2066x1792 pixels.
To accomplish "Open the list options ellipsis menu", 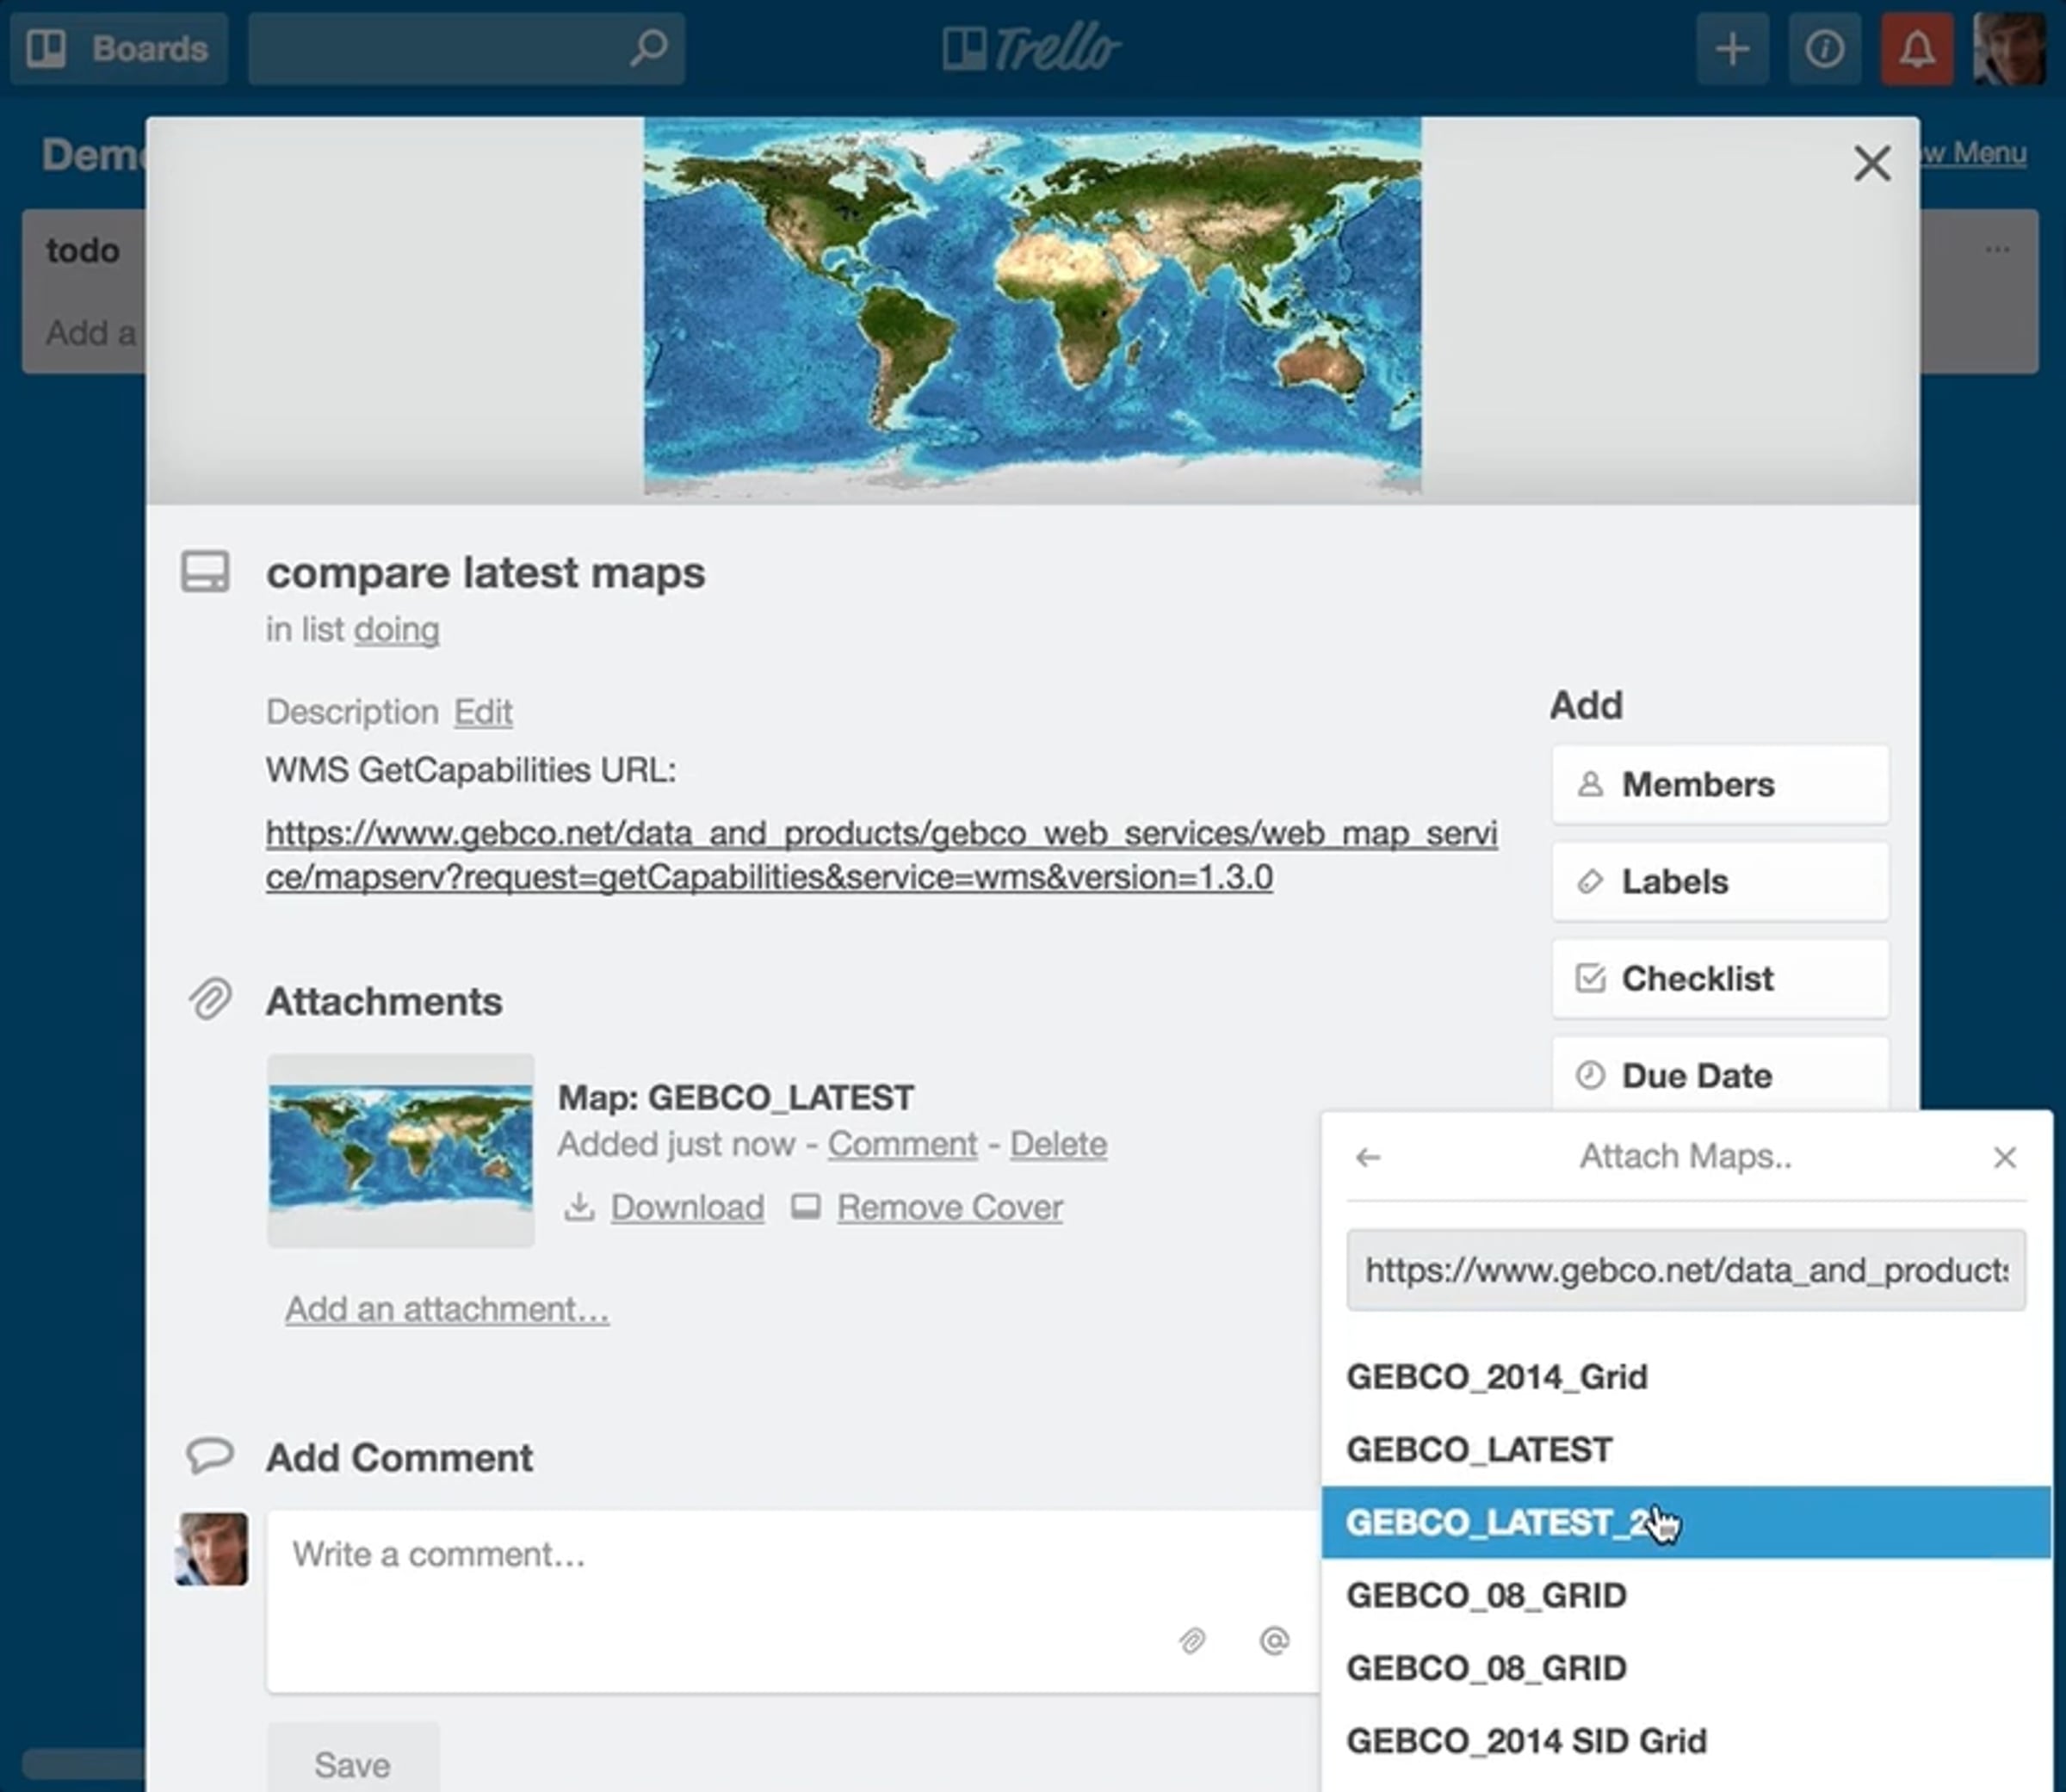I will (1998, 249).
